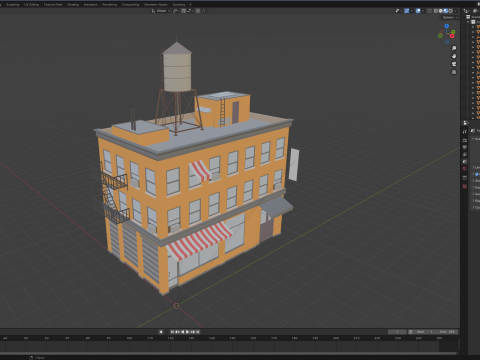Open object type visibility dropdown
The width and height of the screenshot is (480, 360).
tap(399, 11)
